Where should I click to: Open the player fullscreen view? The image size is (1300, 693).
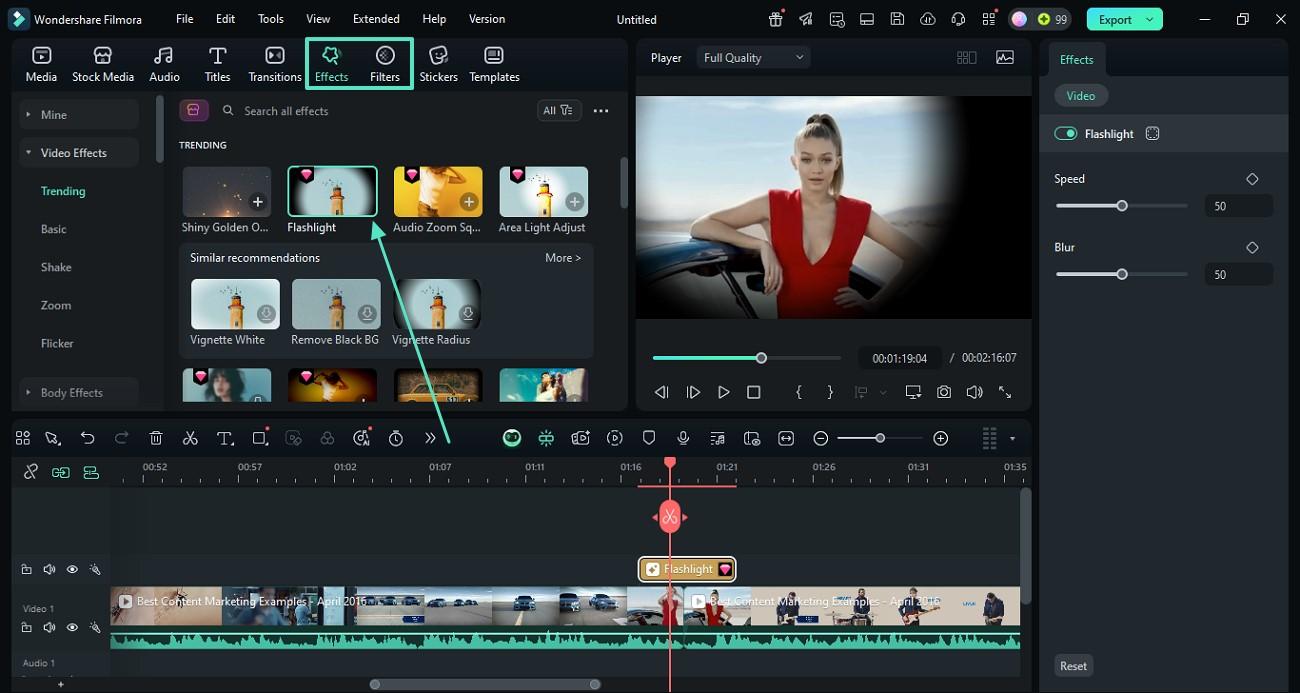click(1005, 393)
